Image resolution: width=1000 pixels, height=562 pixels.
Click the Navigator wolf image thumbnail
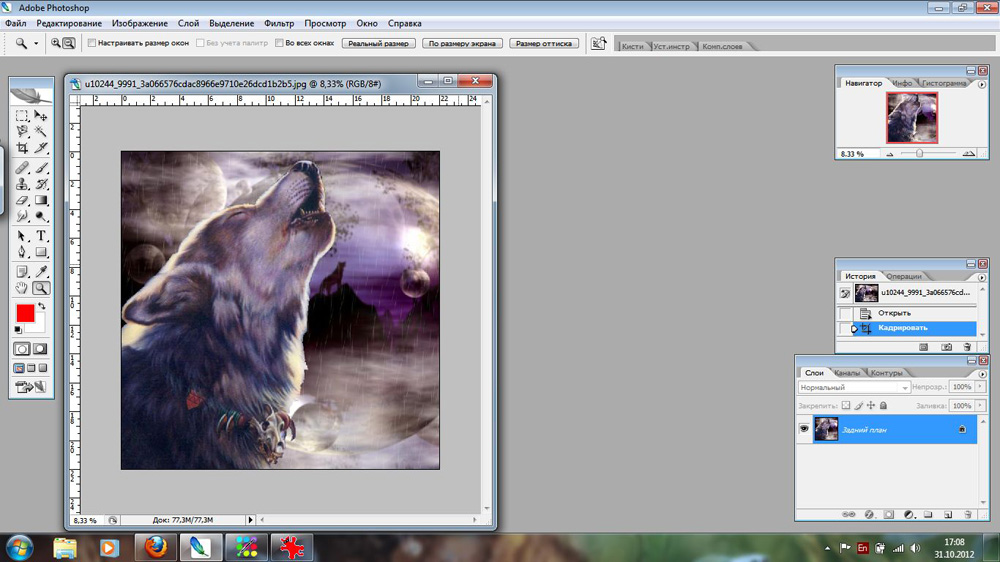912,117
